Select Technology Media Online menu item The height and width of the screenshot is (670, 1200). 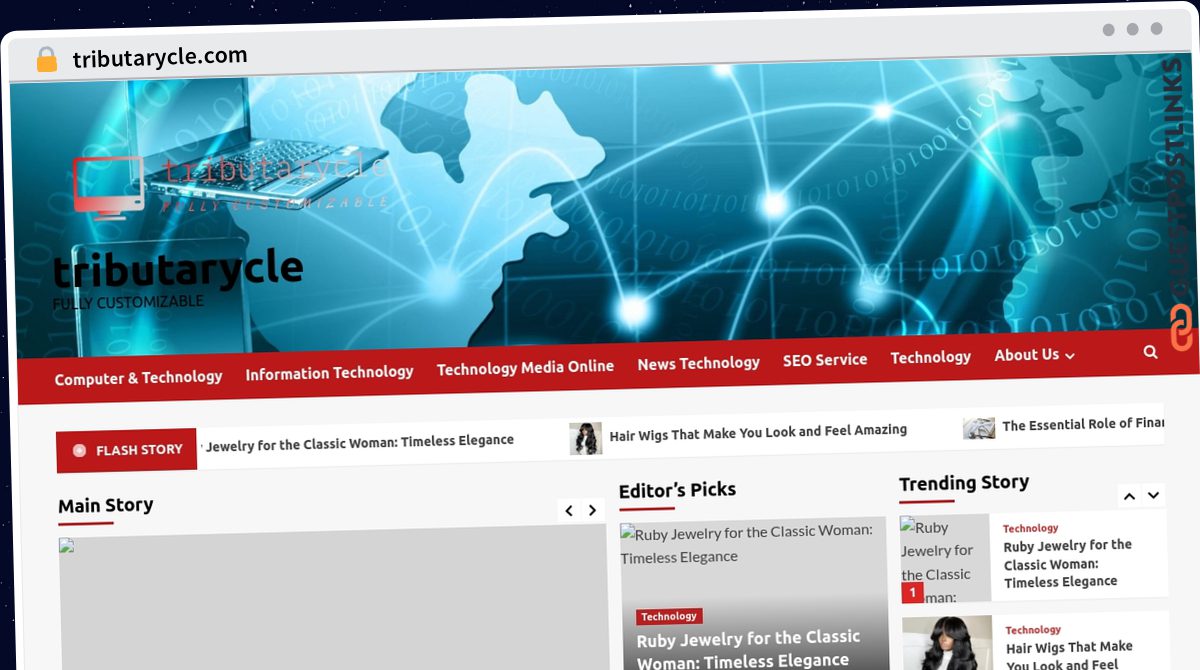tap(525, 367)
